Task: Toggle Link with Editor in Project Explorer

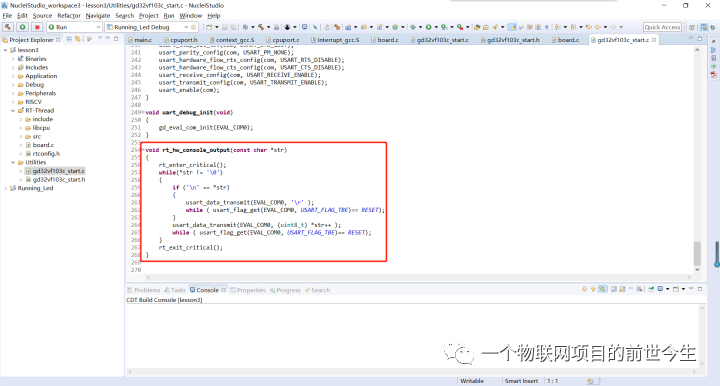Action: pos(78,39)
